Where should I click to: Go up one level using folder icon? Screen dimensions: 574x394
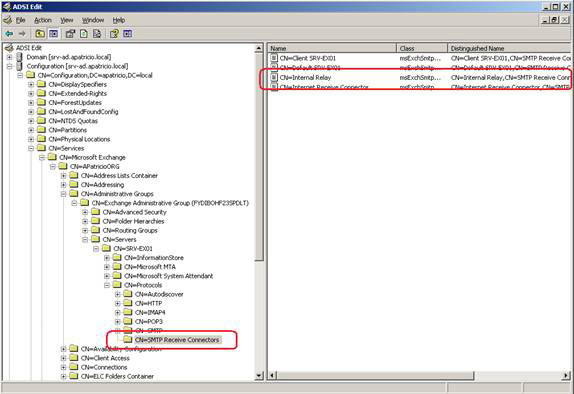40,34
